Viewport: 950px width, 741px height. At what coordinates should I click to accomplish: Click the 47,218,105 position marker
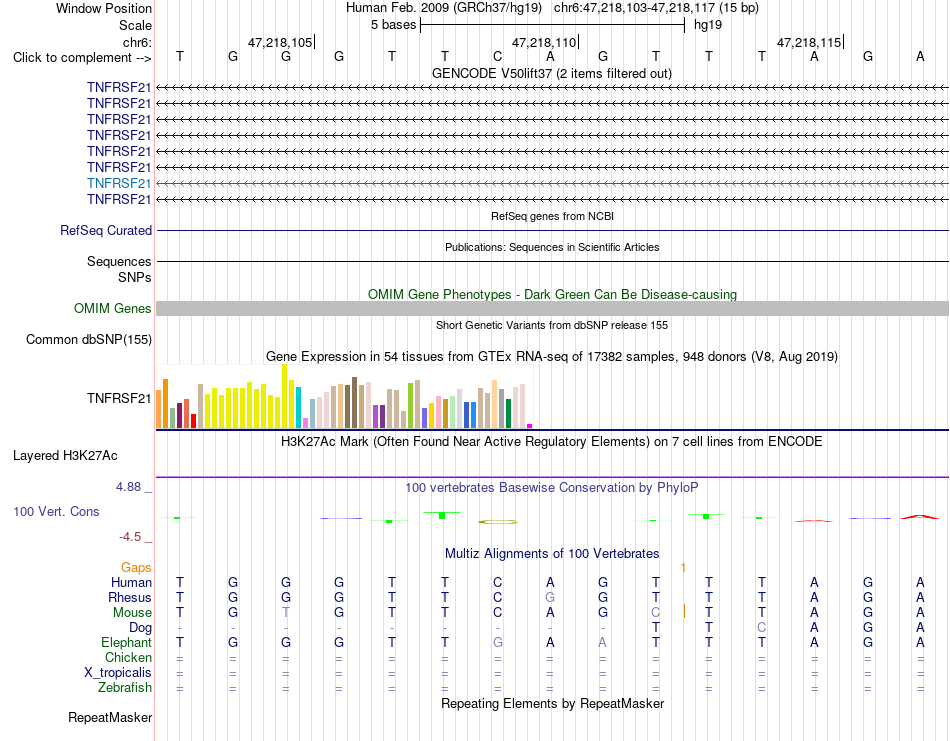[x=280, y=42]
